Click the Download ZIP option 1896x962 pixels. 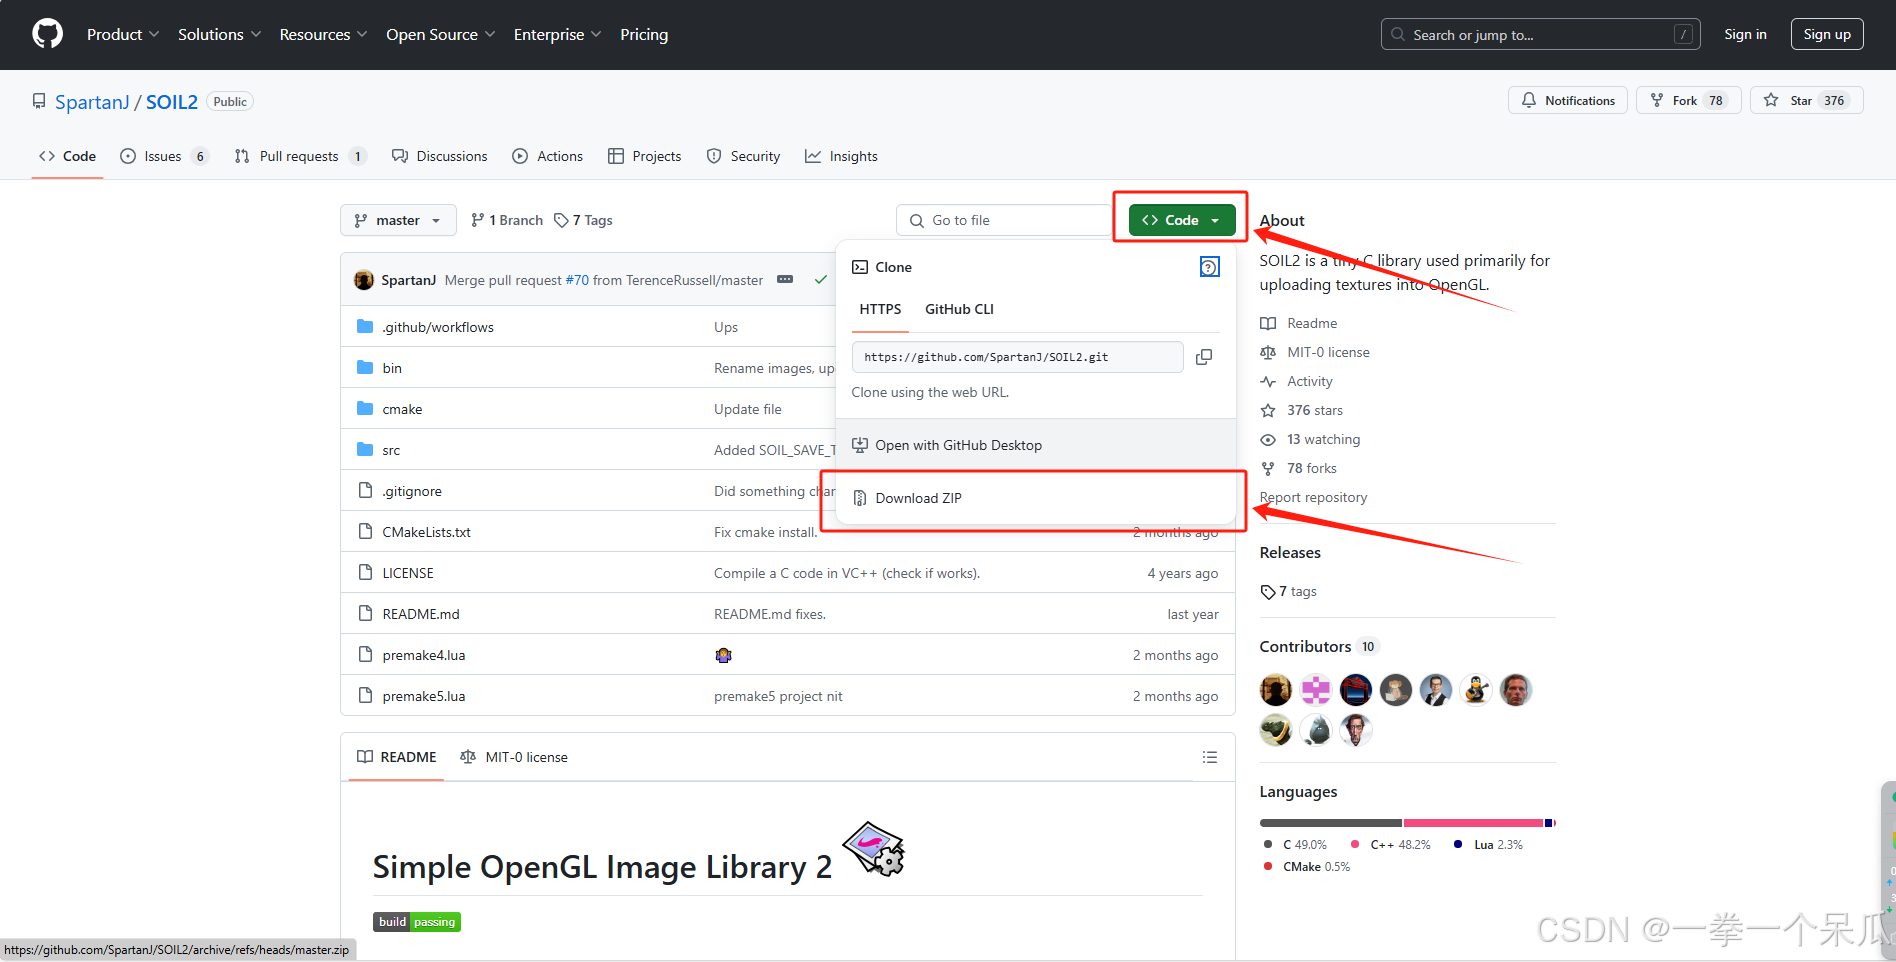[x=918, y=497]
